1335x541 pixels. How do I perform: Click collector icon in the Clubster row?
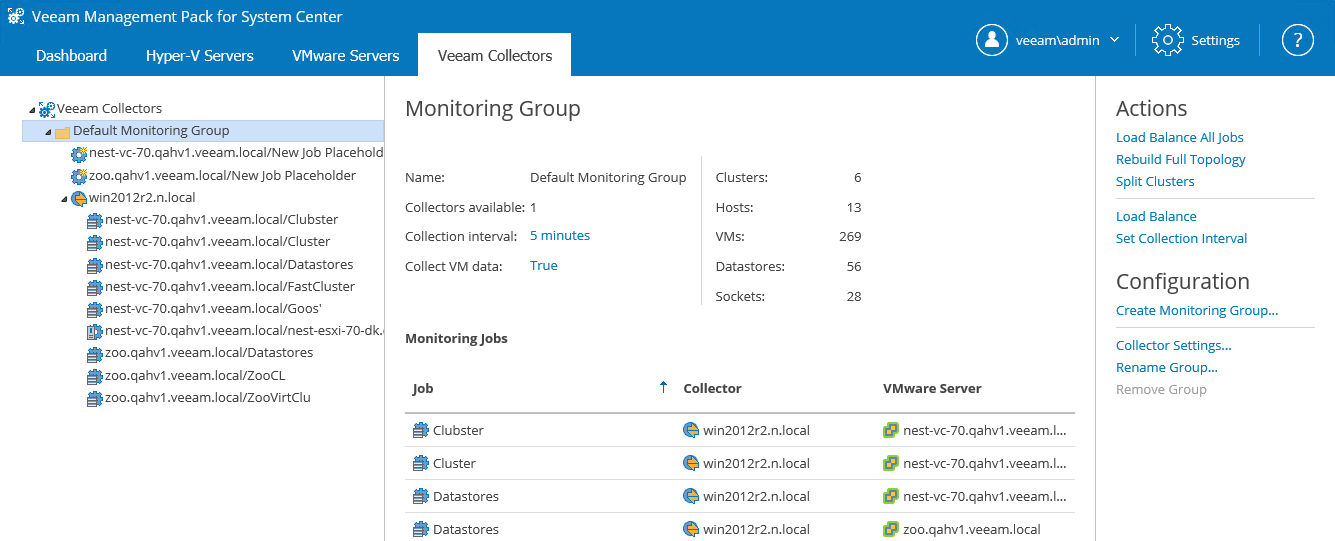(691, 431)
